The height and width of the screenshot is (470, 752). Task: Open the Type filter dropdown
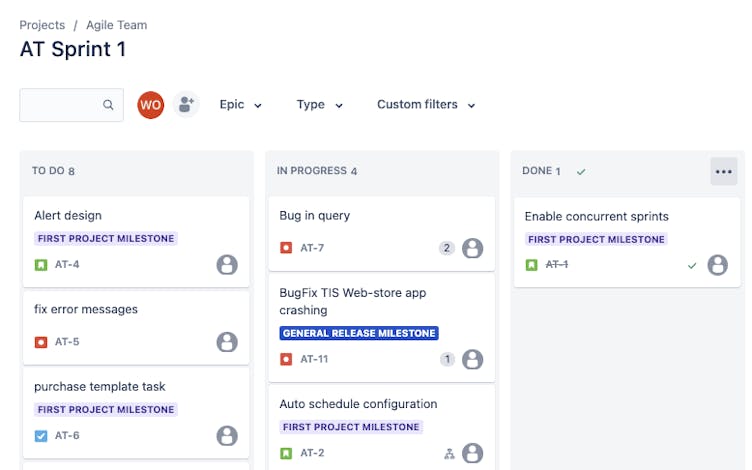[x=319, y=105]
